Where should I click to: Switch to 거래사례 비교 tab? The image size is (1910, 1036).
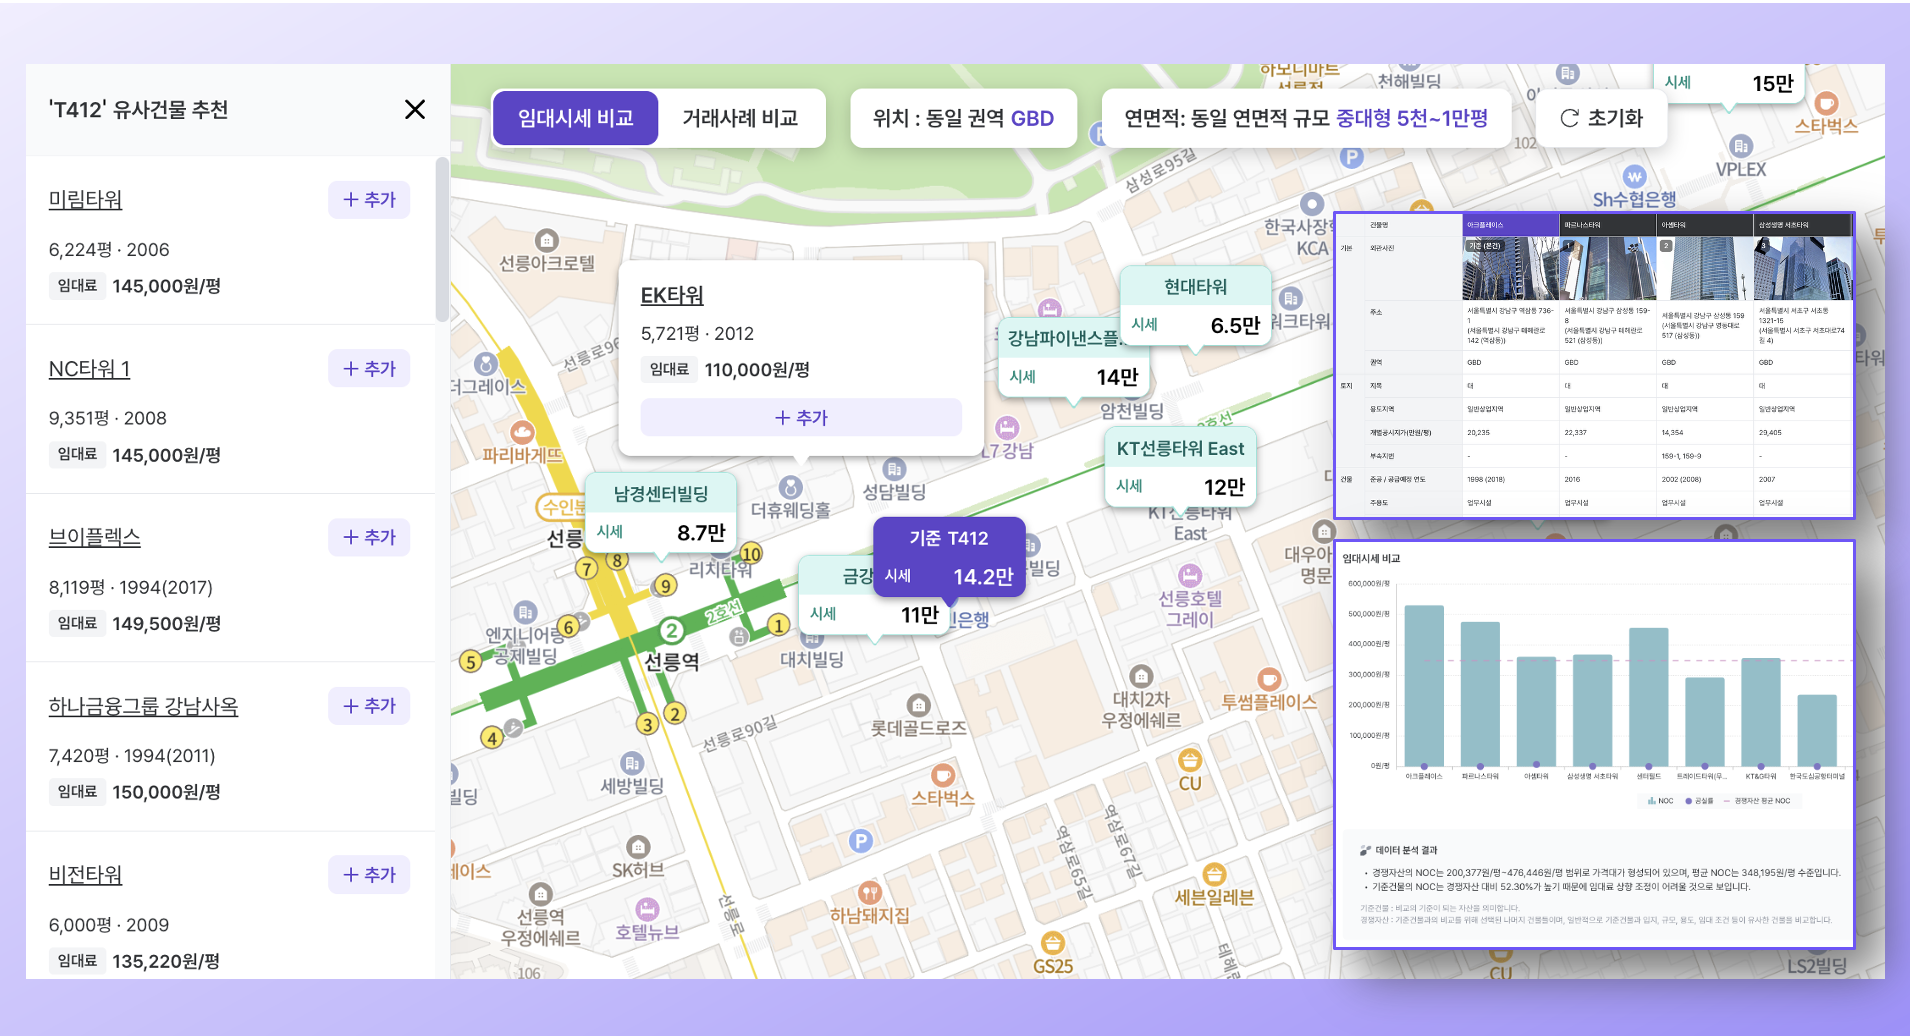click(x=740, y=118)
